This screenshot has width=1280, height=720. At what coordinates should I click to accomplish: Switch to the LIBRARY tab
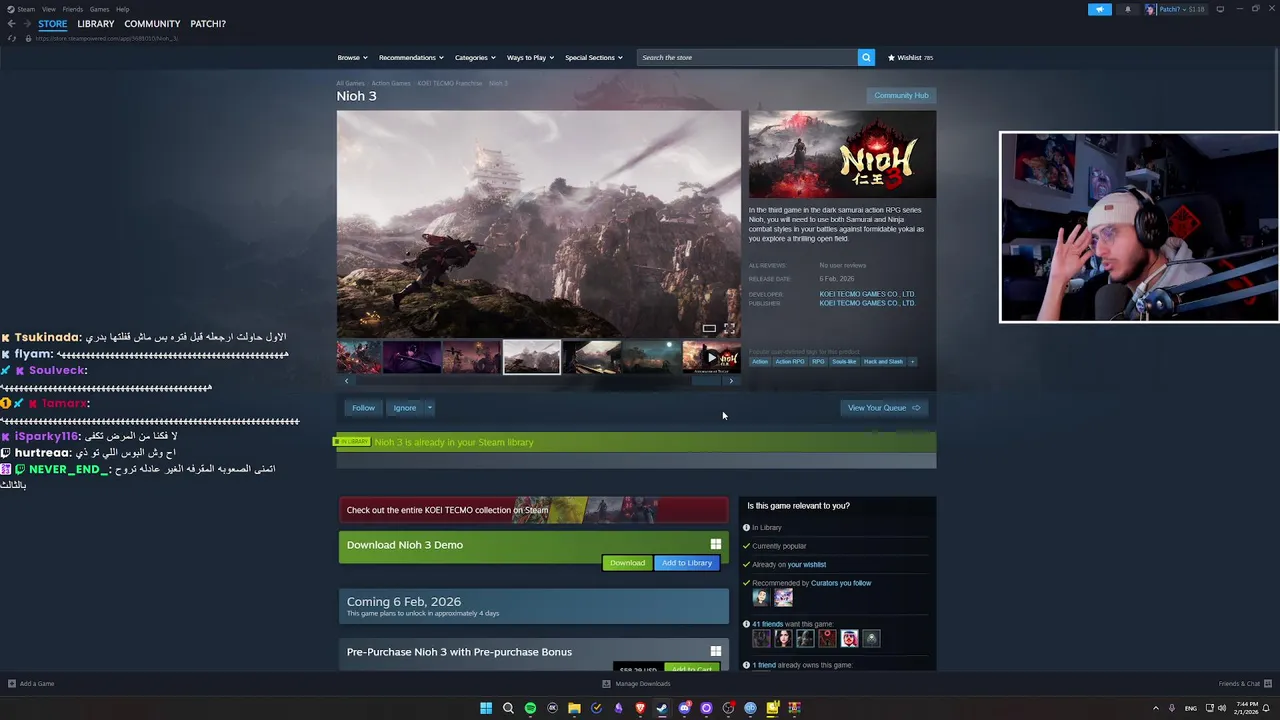coord(96,24)
